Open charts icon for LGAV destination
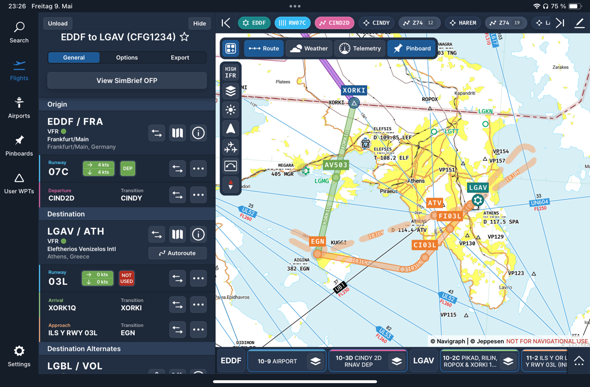The image size is (590, 387). point(177,235)
